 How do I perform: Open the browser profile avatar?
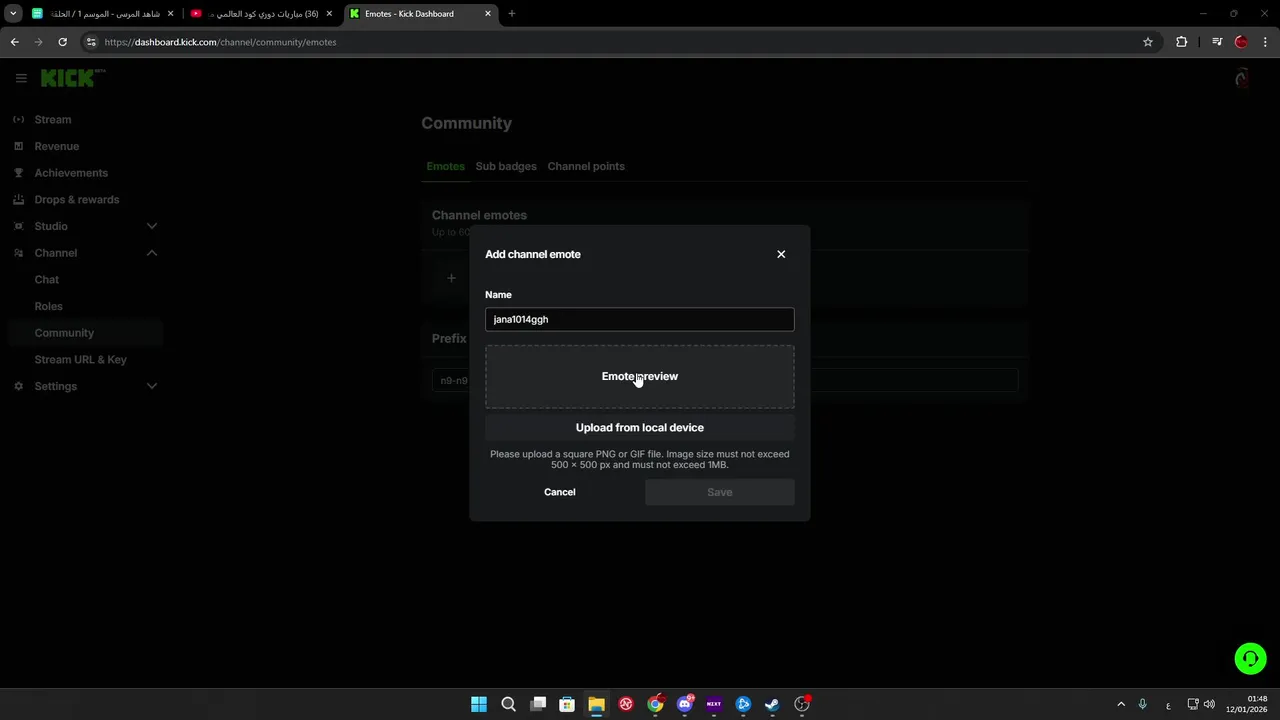tap(1241, 42)
